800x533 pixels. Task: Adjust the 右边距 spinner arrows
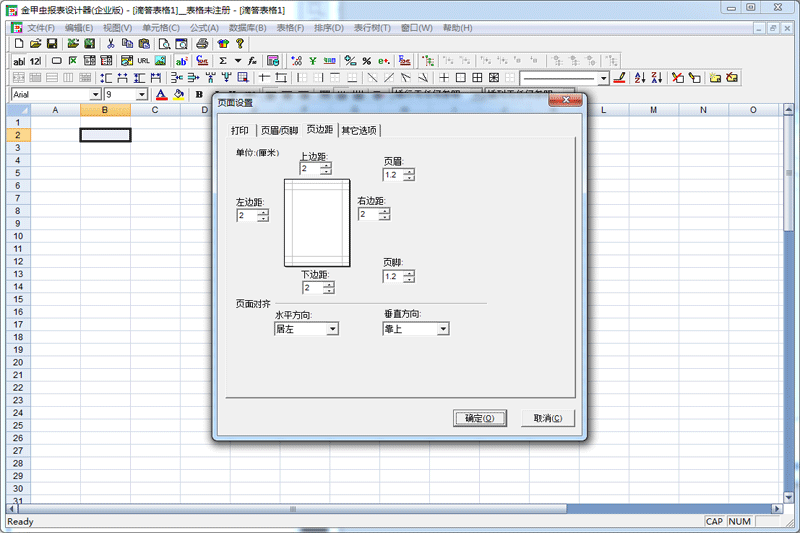click(384, 214)
